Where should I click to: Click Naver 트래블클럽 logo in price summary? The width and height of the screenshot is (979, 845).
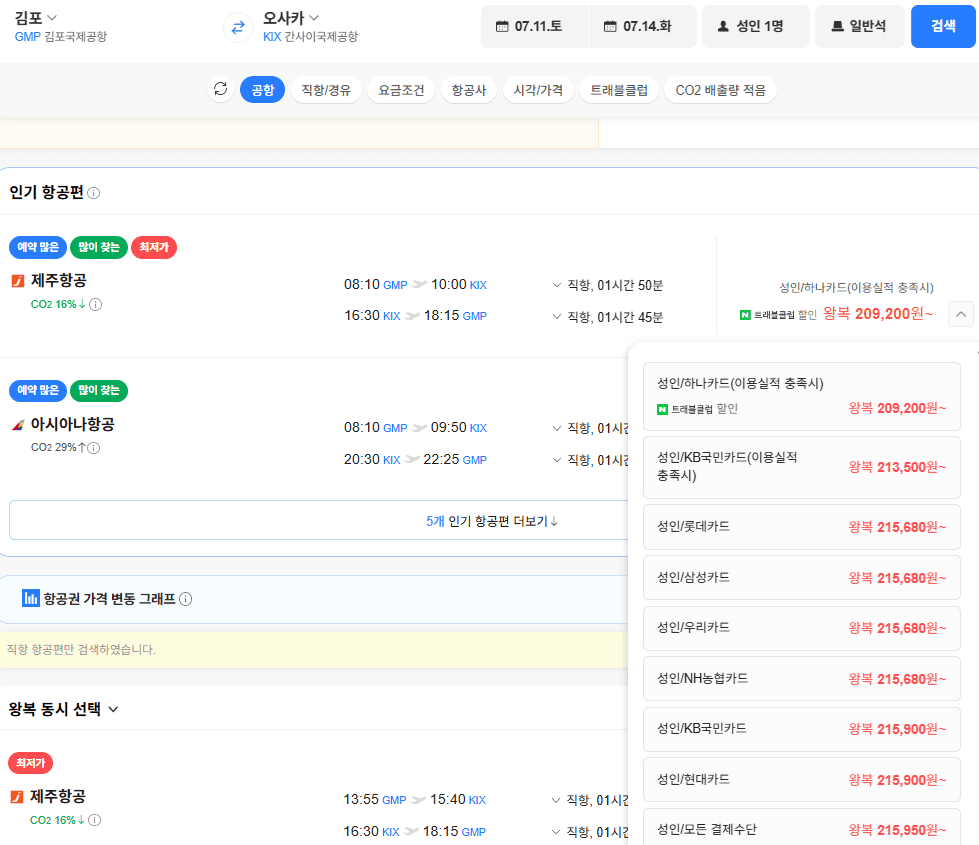(x=745, y=315)
